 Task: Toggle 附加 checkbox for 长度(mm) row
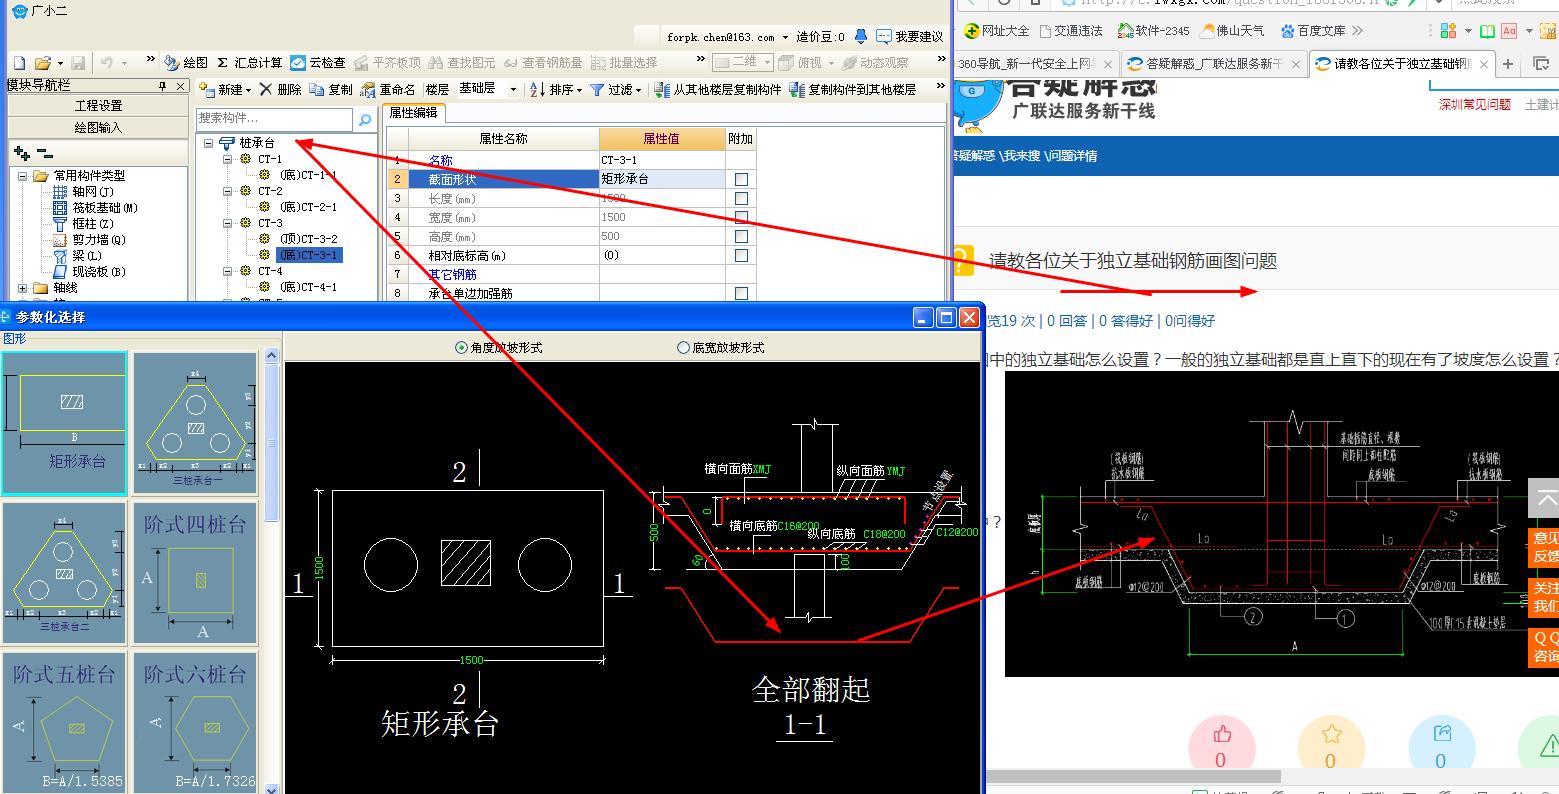click(741, 198)
